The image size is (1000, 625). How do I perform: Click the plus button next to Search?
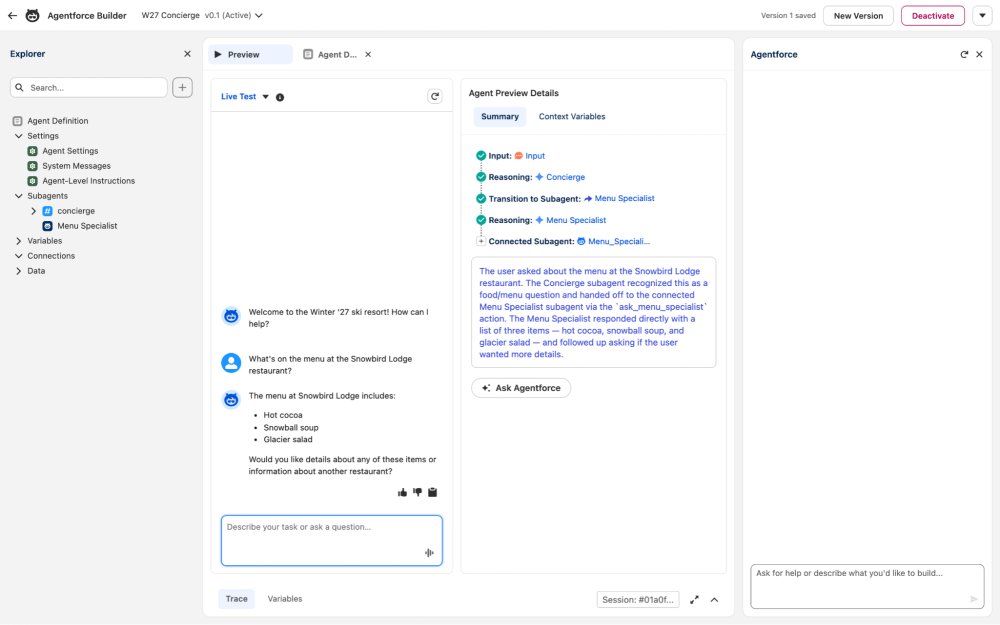[x=182, y=87]
